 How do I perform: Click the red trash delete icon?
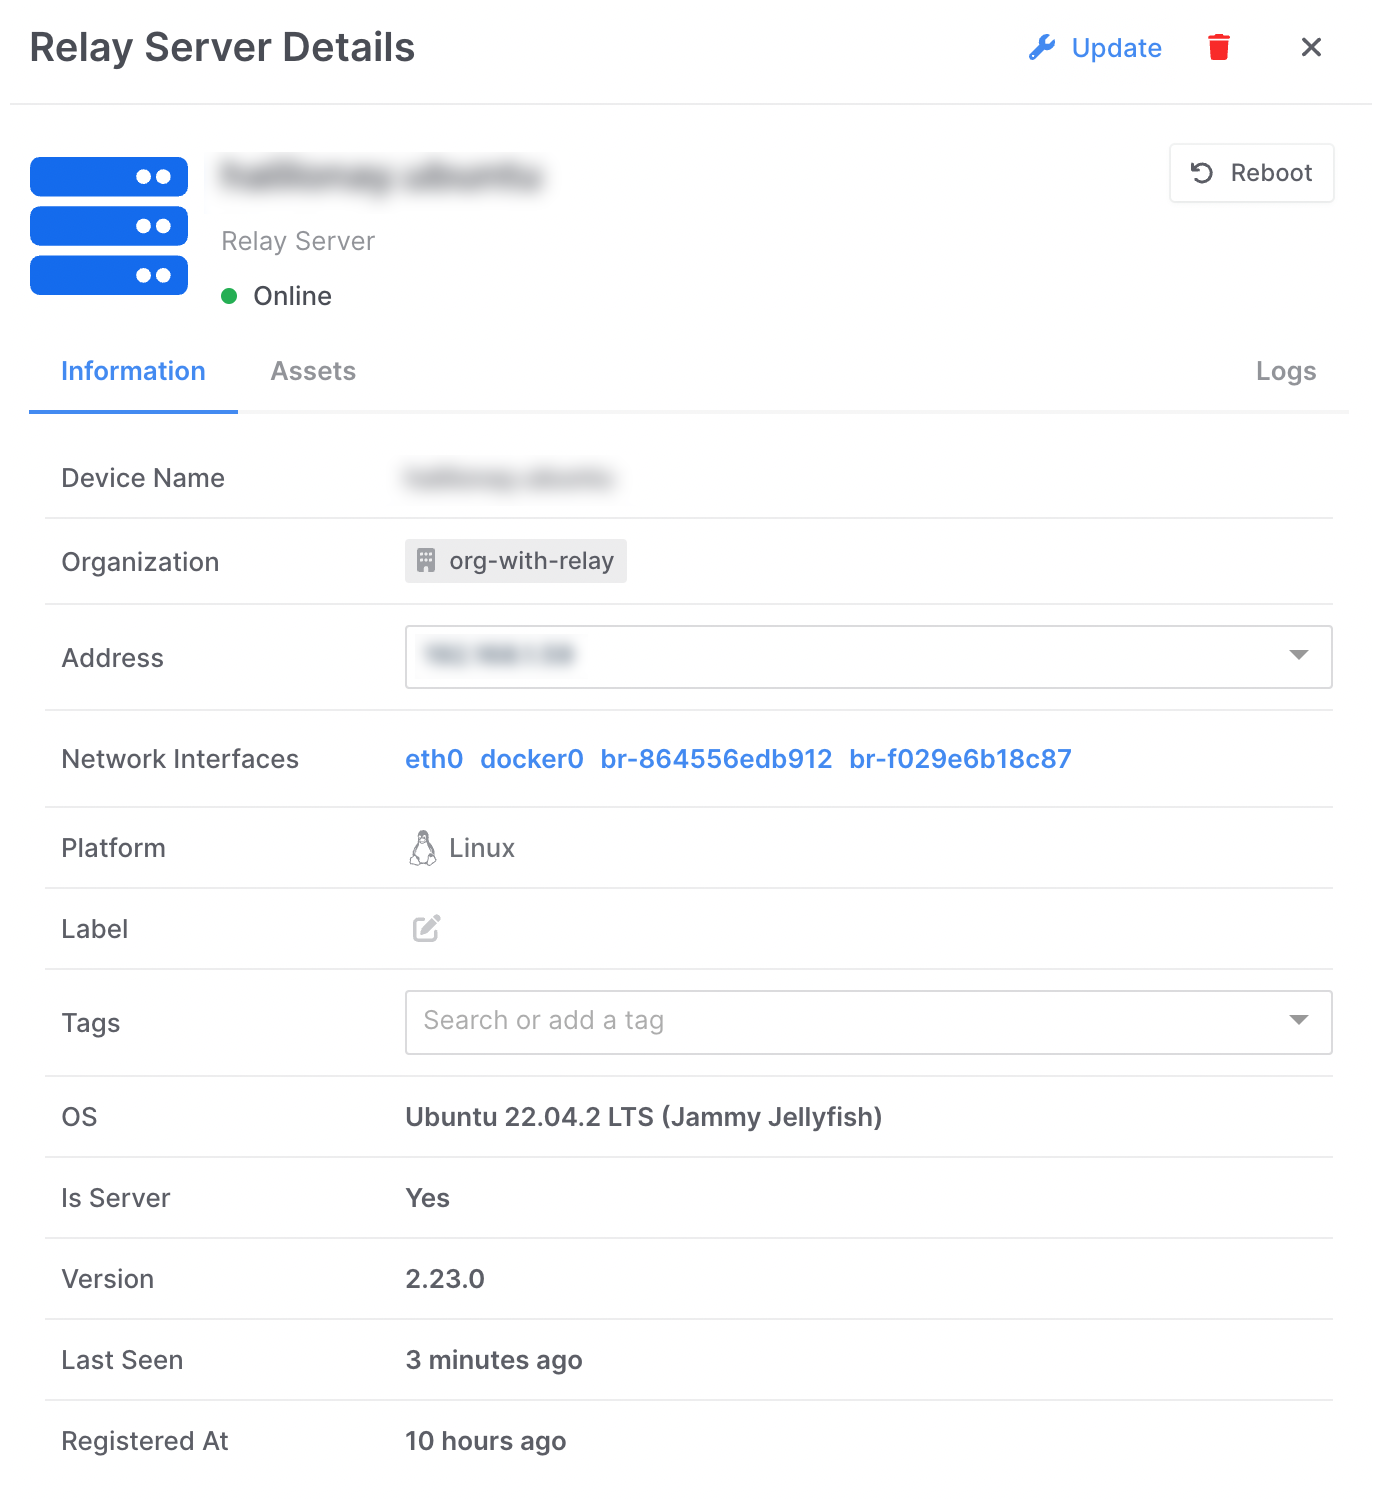click(x=1218, y=47)
